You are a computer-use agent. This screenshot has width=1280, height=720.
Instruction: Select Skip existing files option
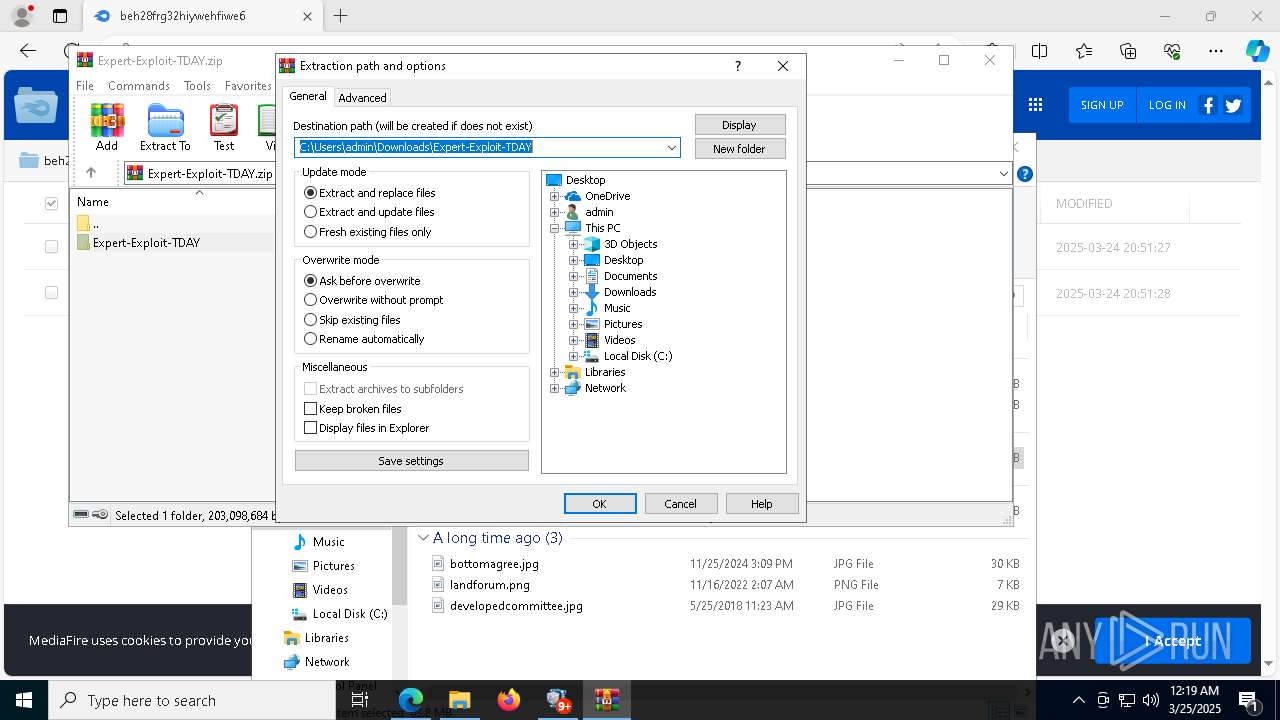(353, 320)
